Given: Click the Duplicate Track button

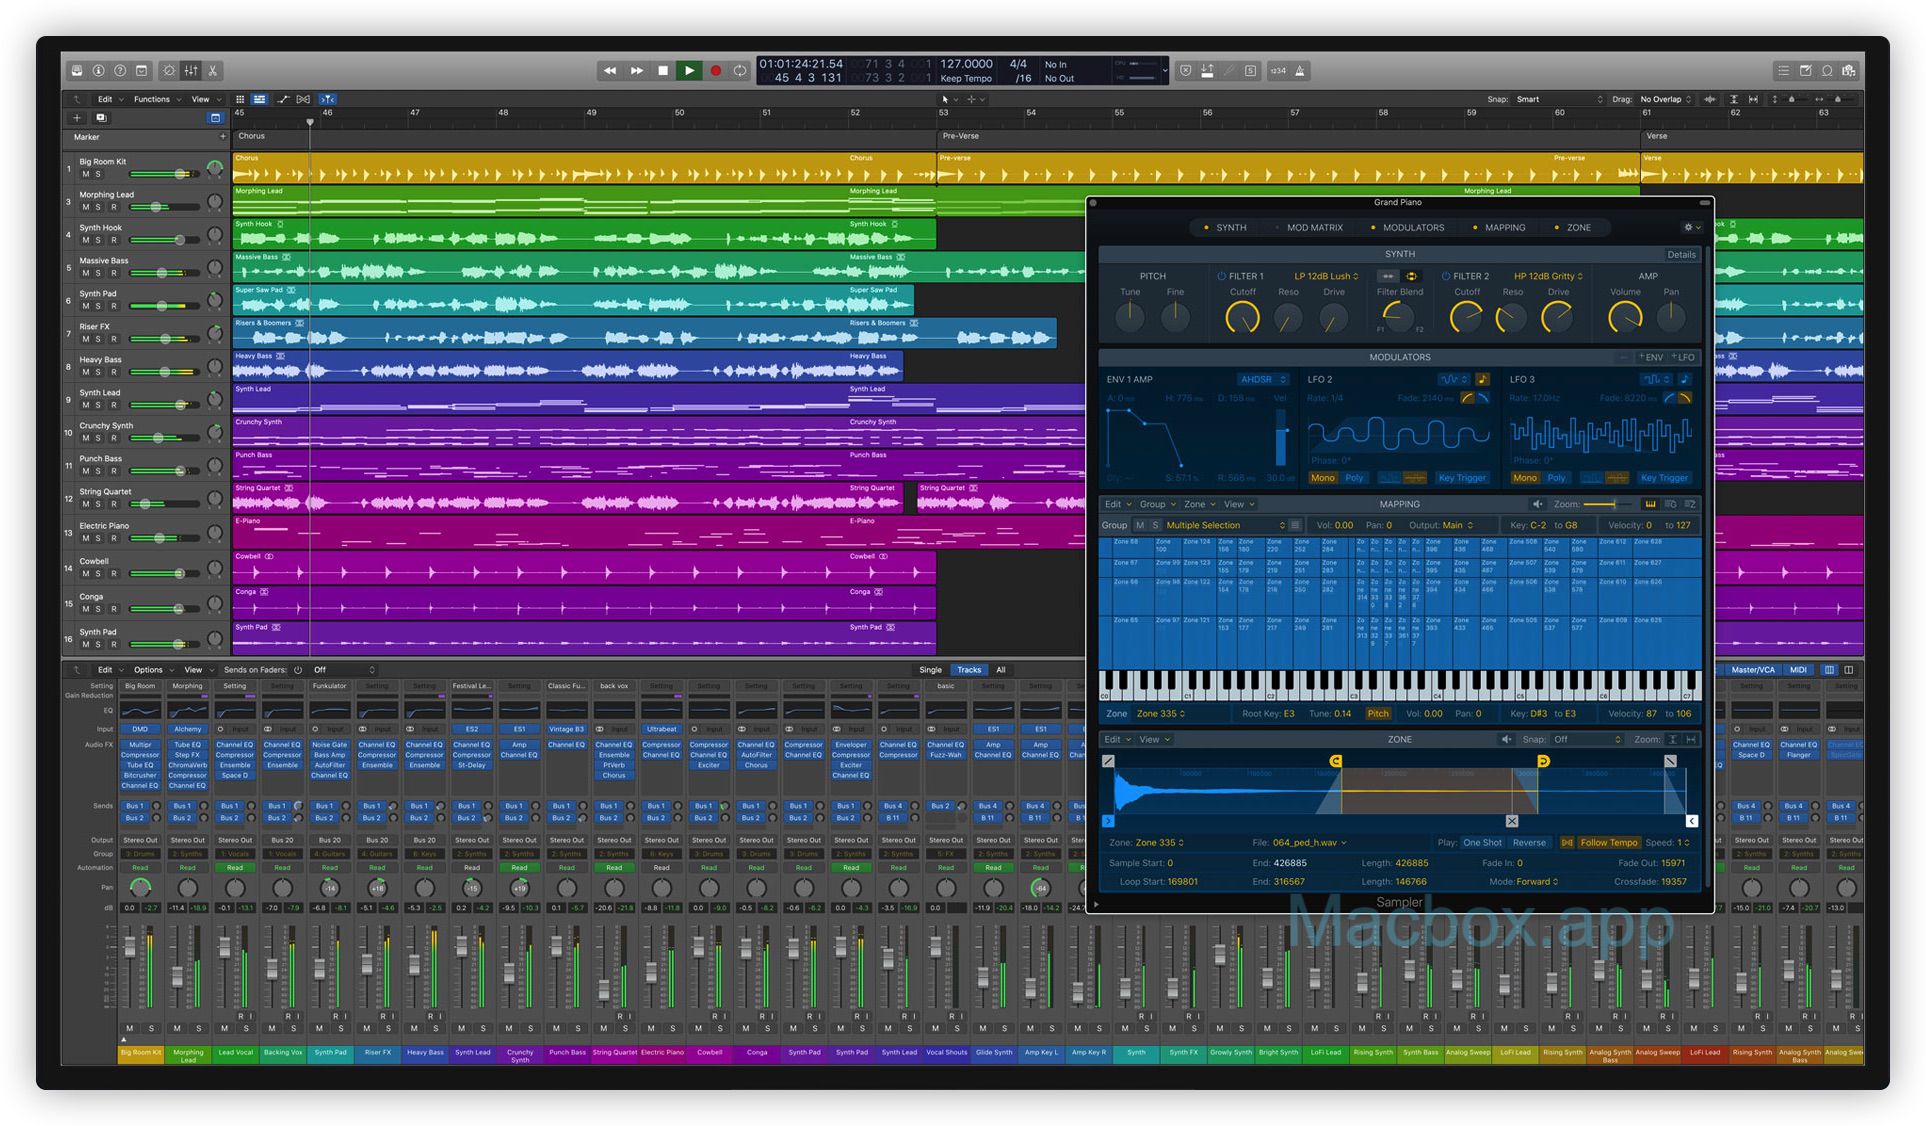Looking at the screenshot, I should (101, 117).
